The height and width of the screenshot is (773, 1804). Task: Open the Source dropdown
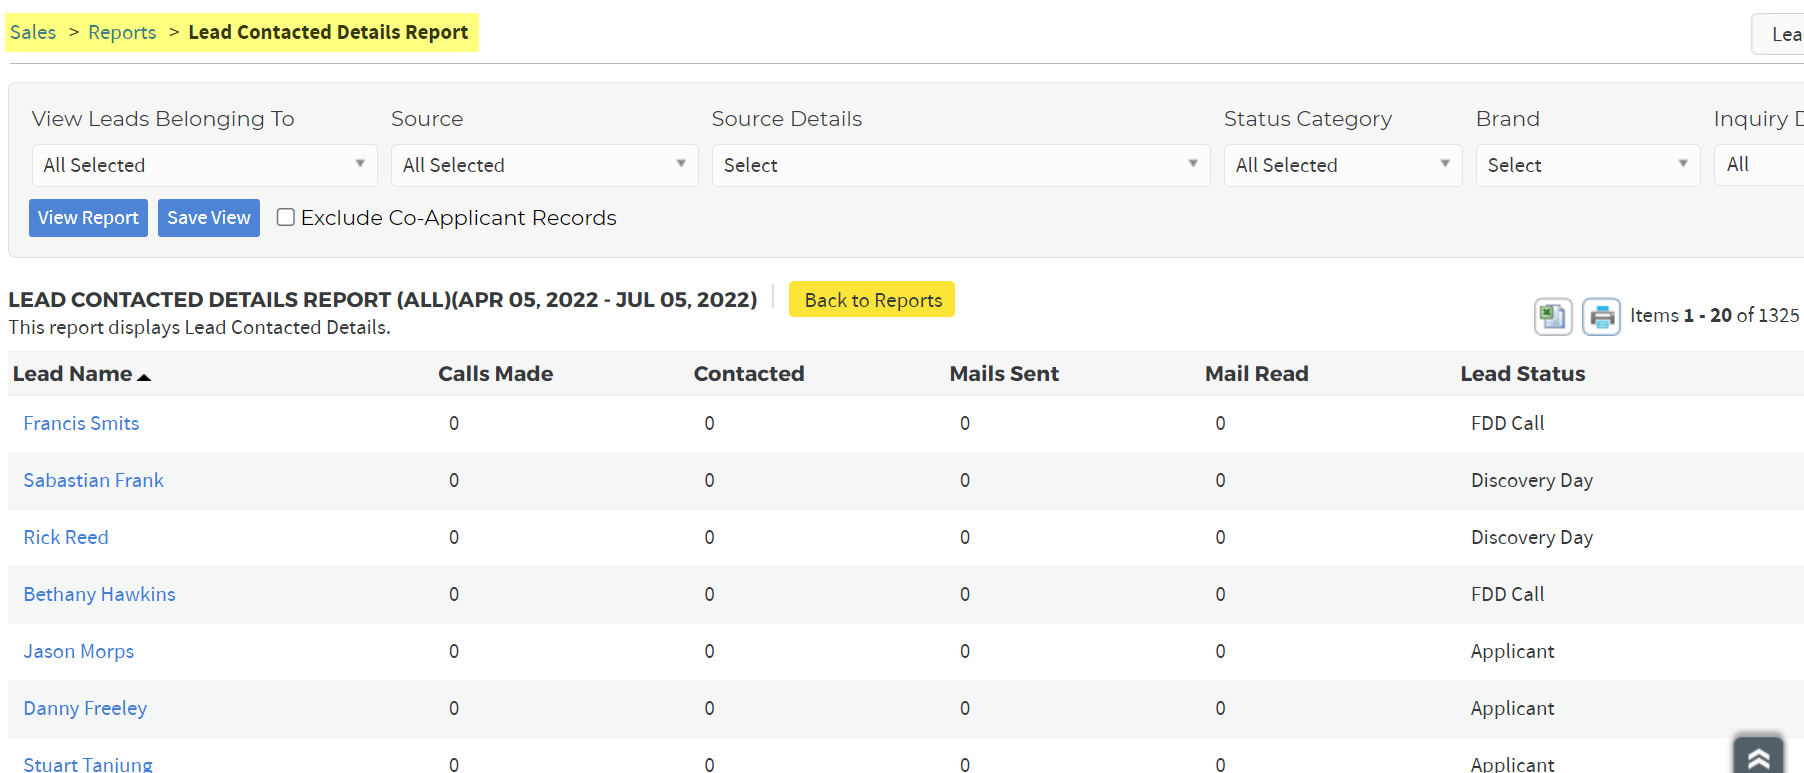[x=544, y=165]
